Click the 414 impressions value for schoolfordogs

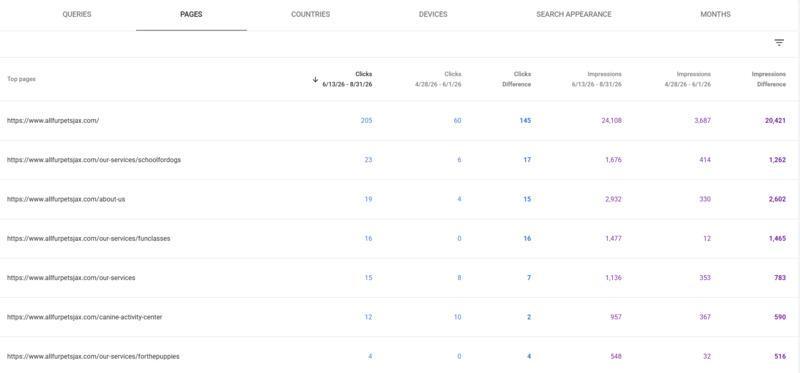(705, 160)
